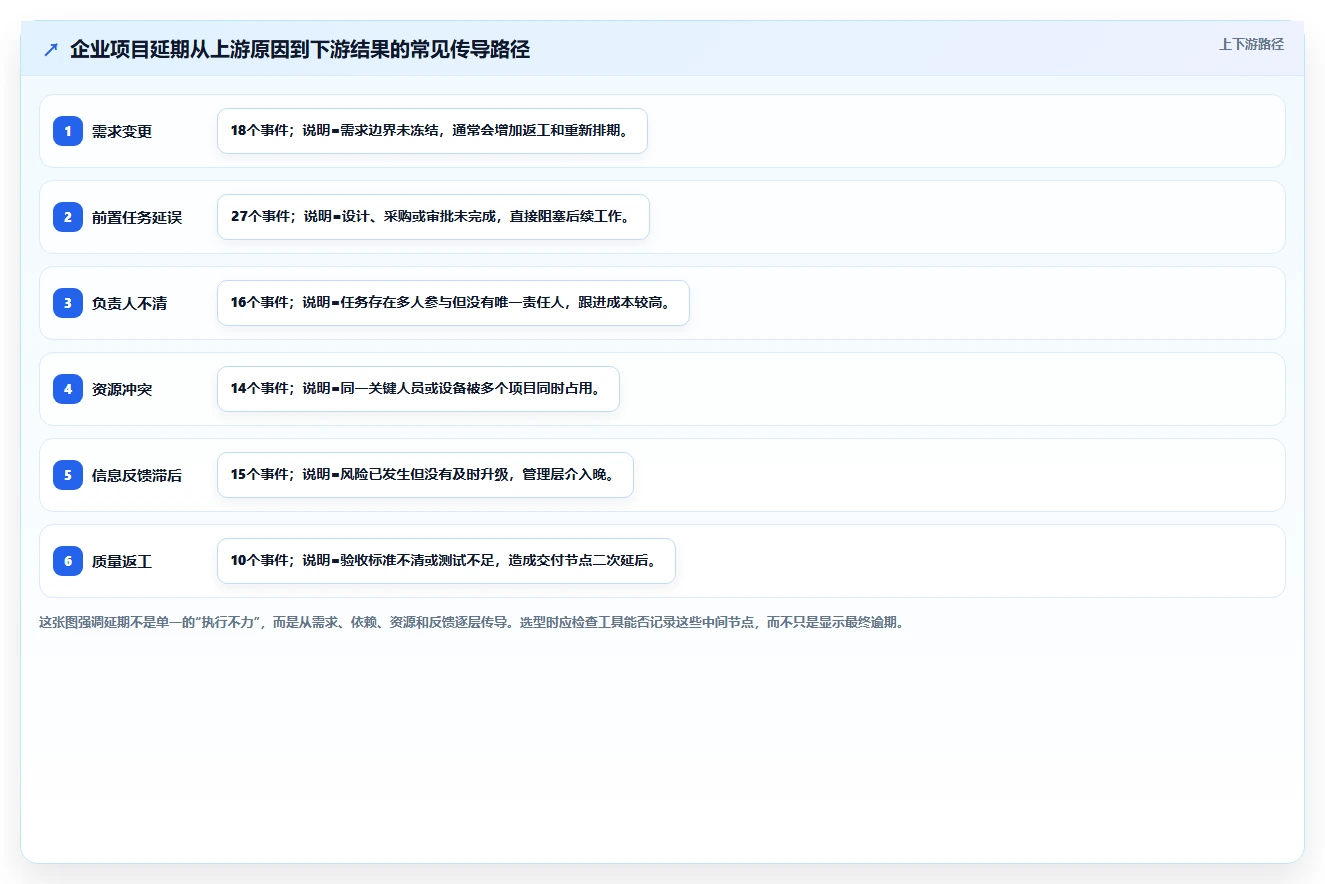Click the step number 3 badge
This screenshot has height=884, width=1325.
click(68, 303)
